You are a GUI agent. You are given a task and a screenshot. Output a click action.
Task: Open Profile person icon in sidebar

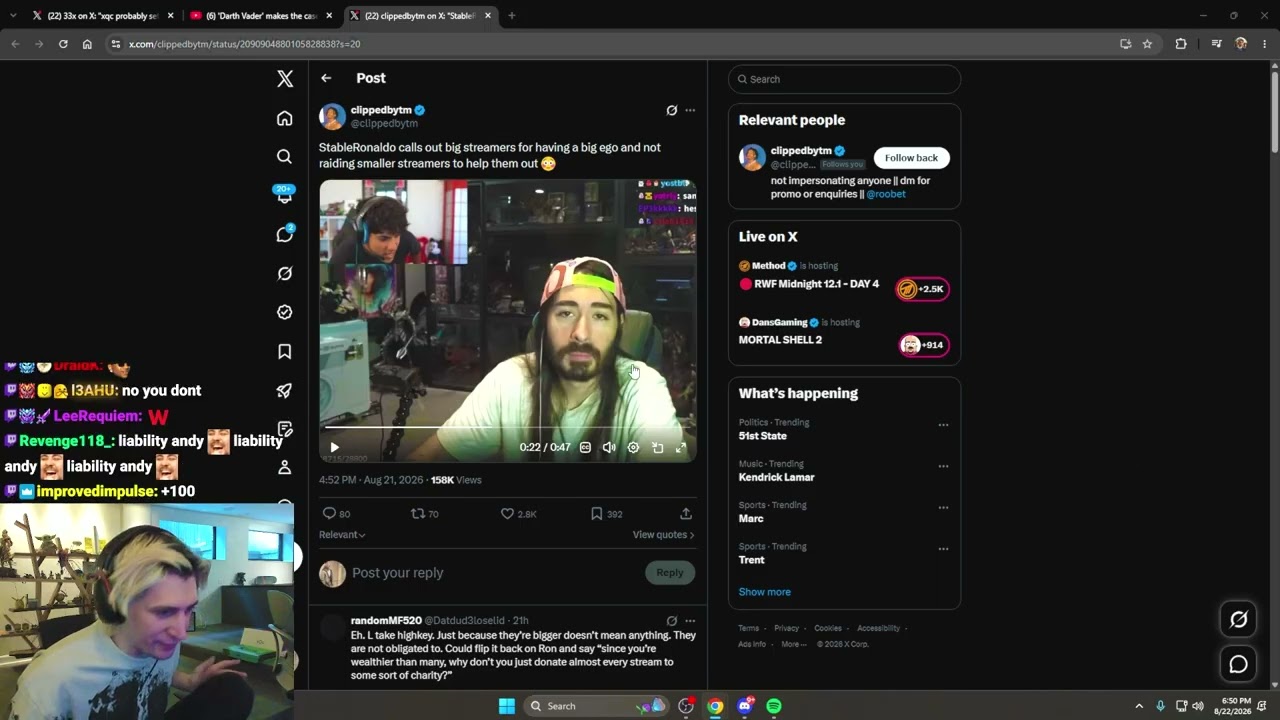coord(285,467)
